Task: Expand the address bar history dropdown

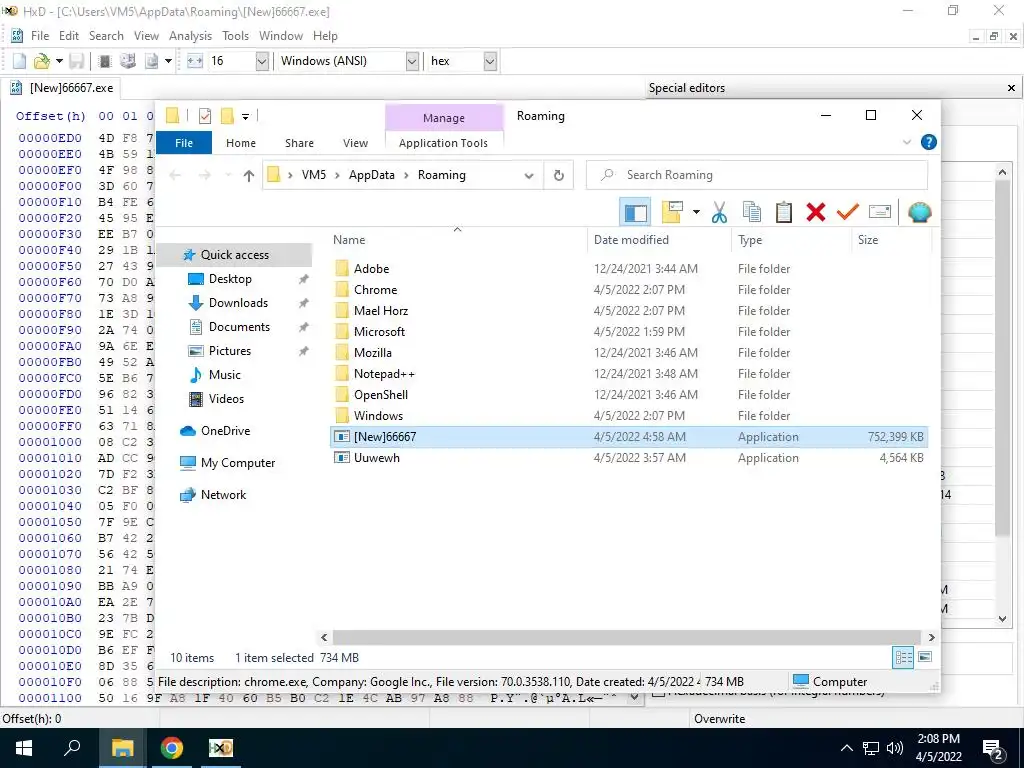Action: click(x=529, y=176)
